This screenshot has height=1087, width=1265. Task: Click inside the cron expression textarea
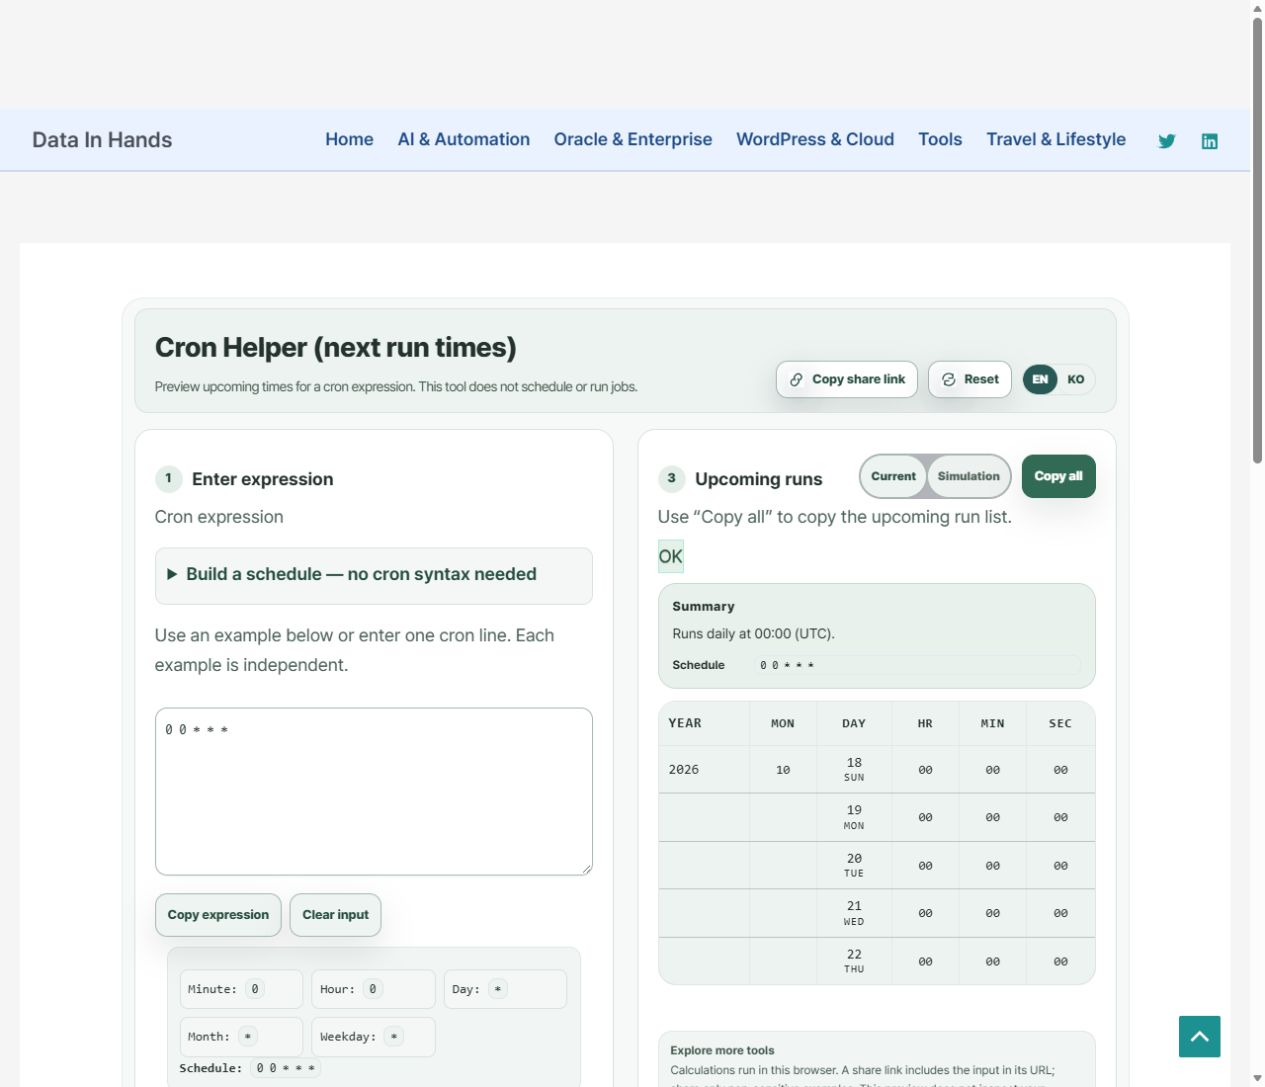click(373, 791)
